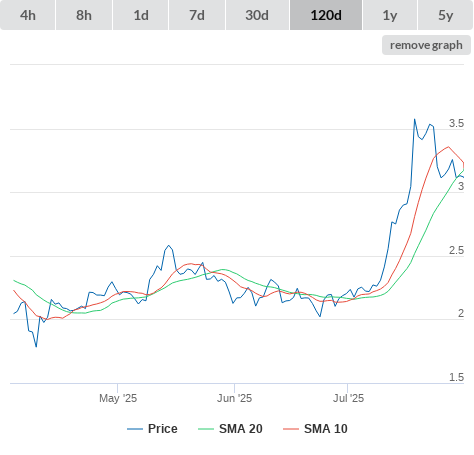Click the active 120d tab
This screenshot has width=474, height=455.
pos(326,15)
